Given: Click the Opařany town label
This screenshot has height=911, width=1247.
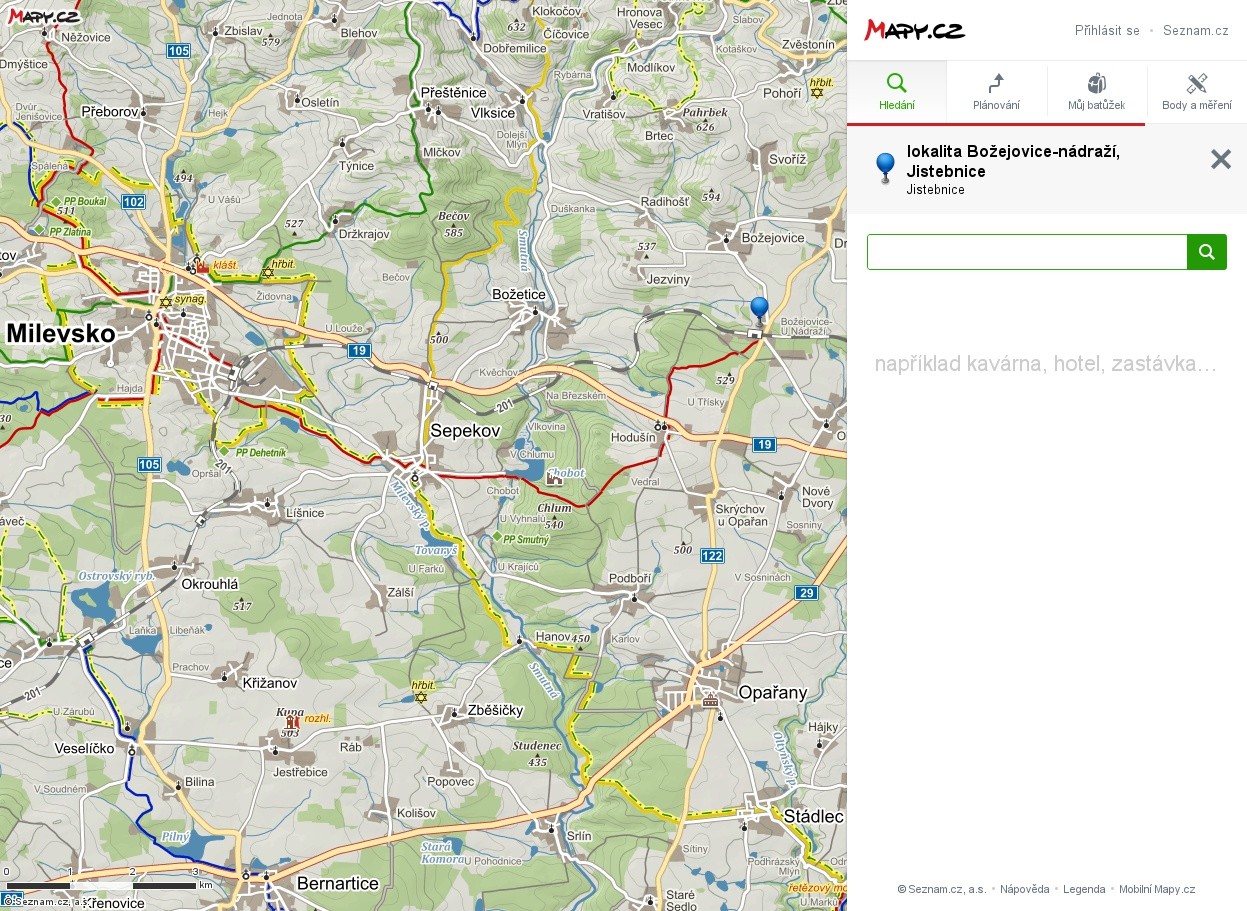Looking at the screenshot, I should (x=772, y=692).
